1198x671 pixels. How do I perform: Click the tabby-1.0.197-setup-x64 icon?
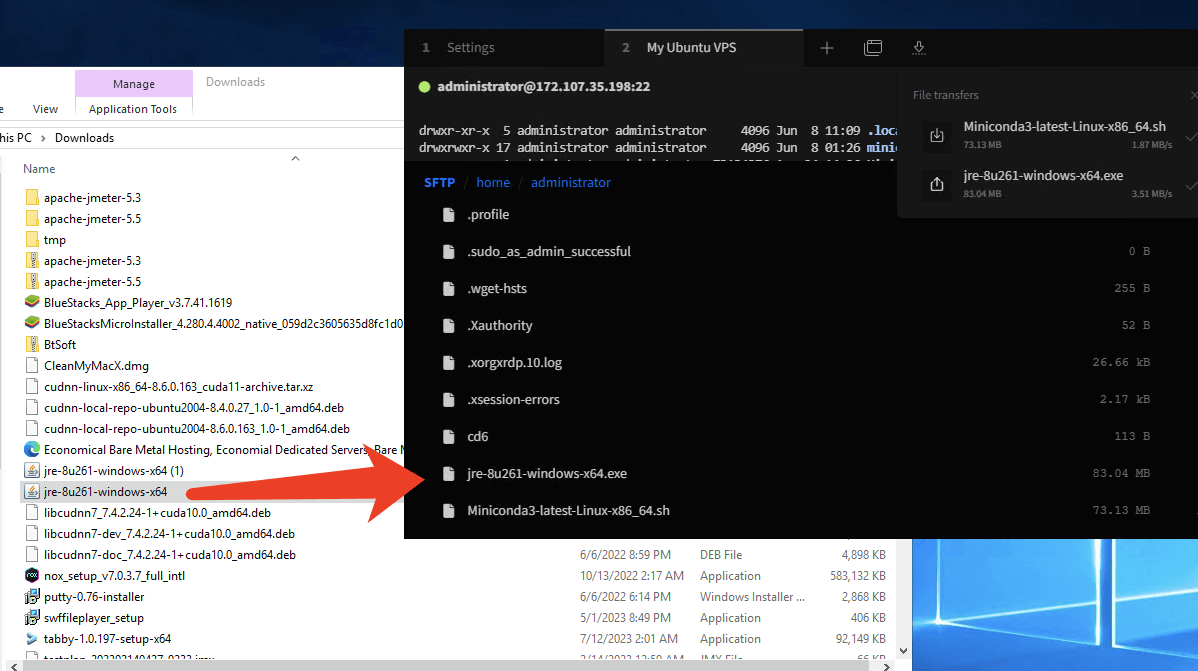[x=32, y=639]
